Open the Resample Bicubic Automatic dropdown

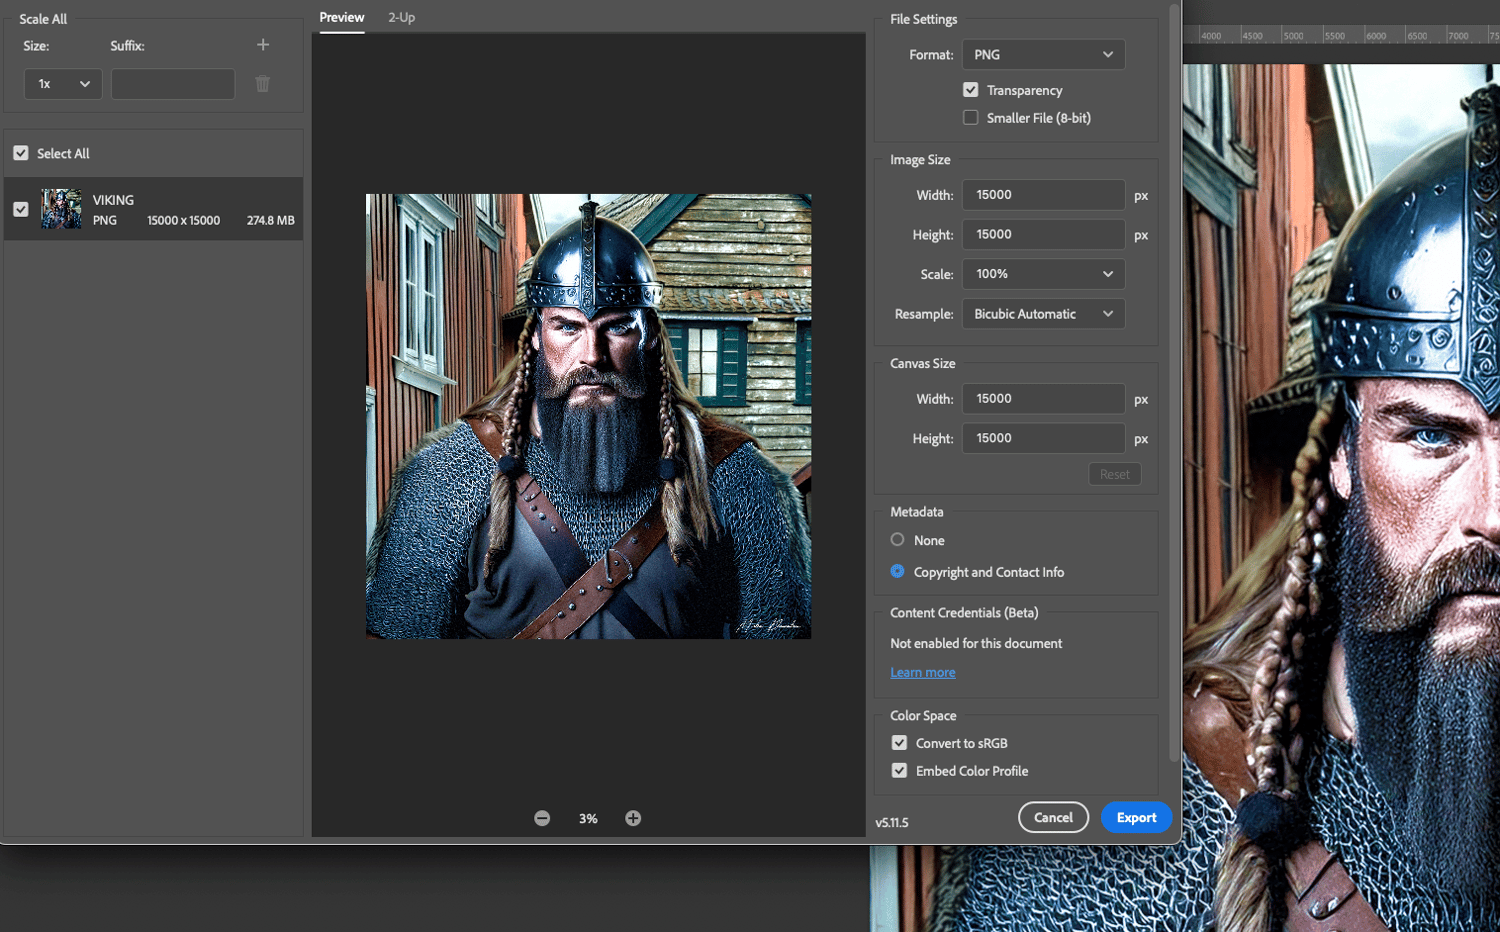tap(1043, 314)
